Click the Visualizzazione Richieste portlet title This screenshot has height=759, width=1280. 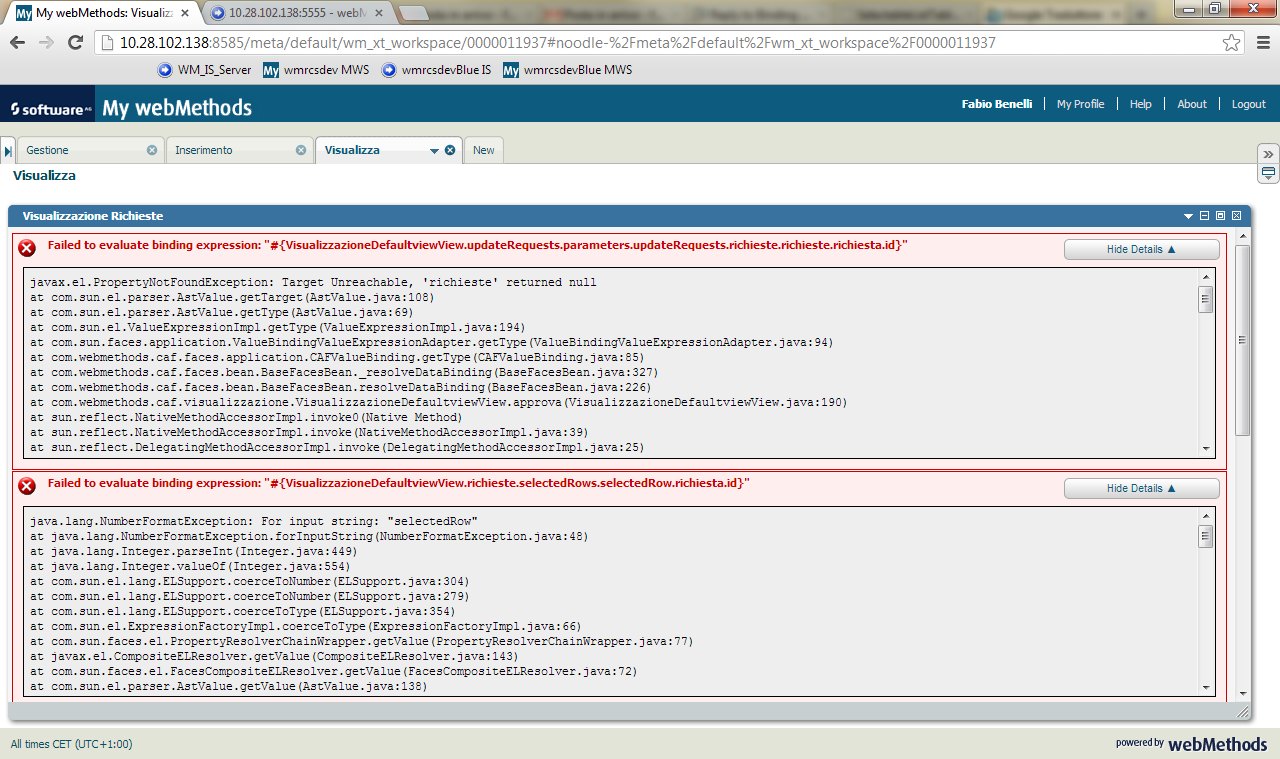tap(93, 216)
